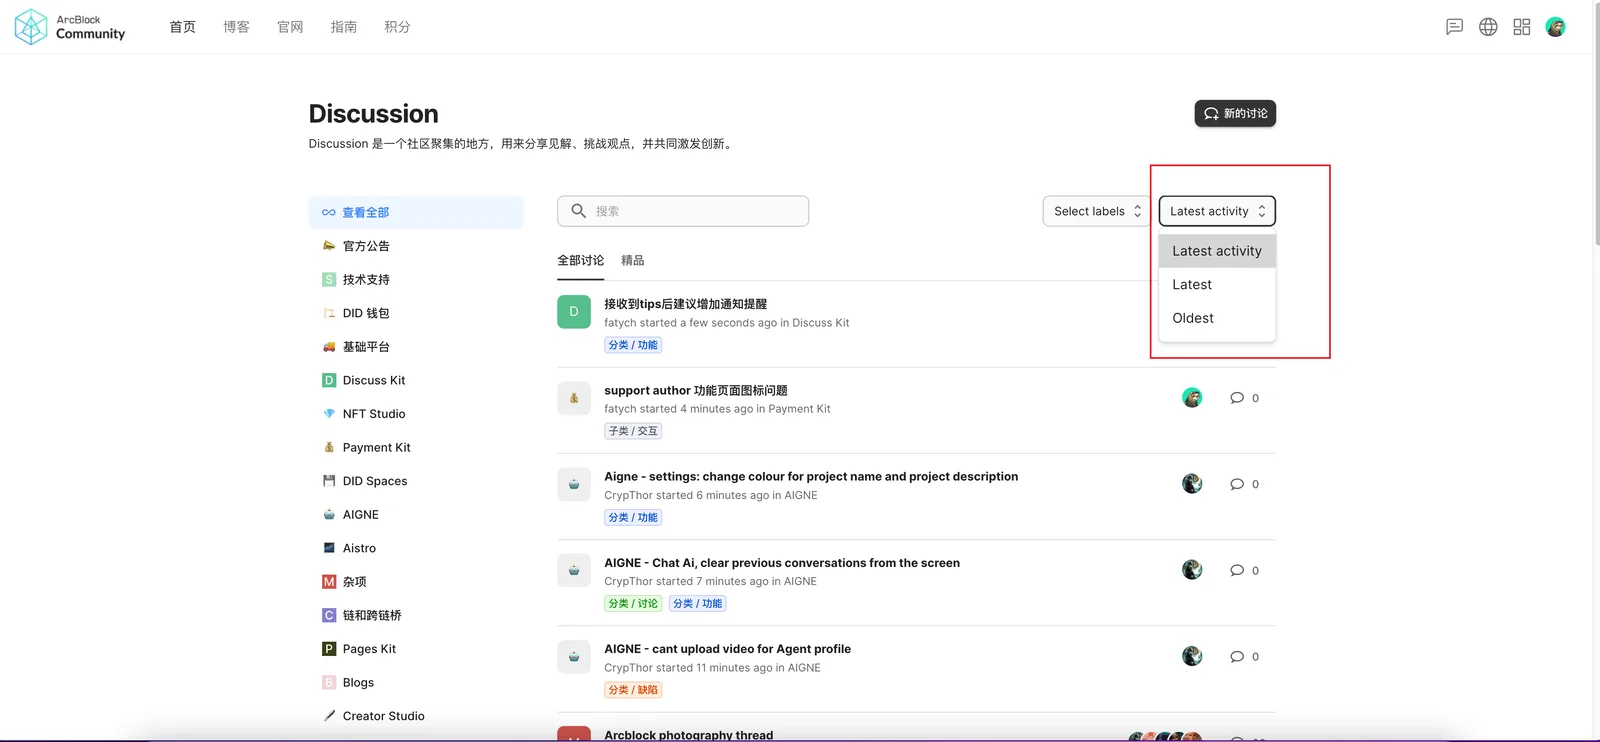Screen dimensions: 1600x742
Task: Open the Select labels dropdown
Action: click(x=1096, y=211)
